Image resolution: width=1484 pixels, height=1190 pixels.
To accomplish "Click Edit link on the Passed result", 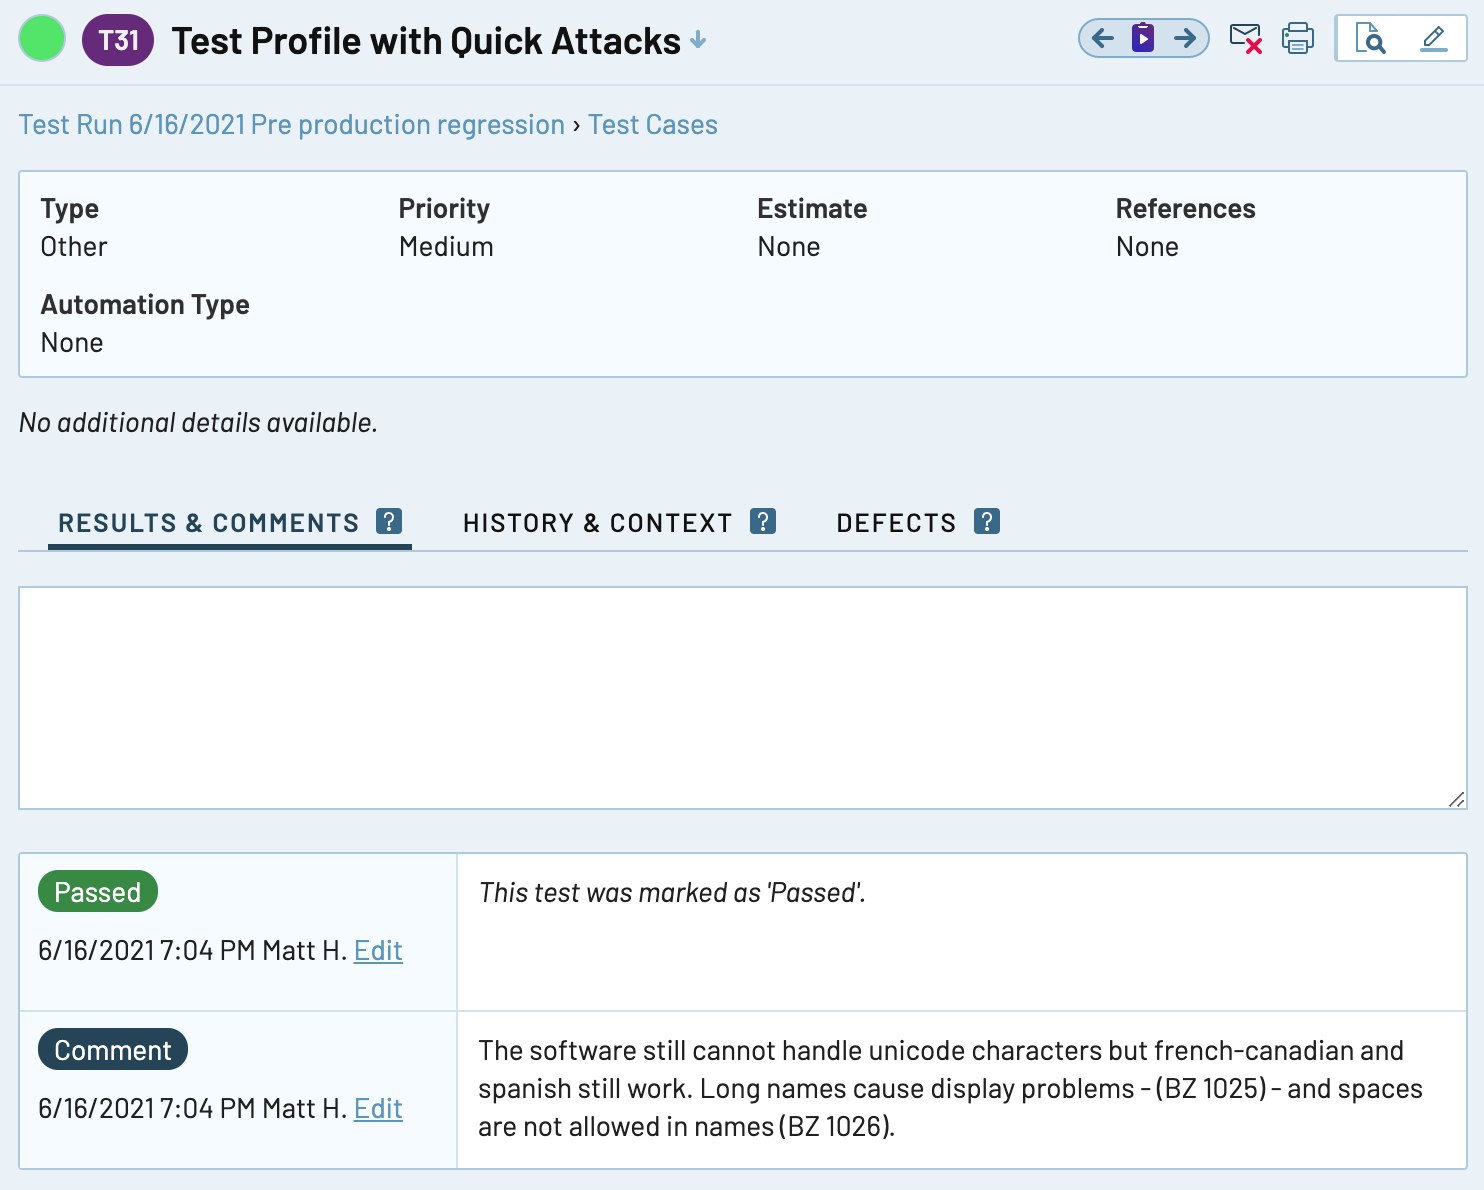I will [378, 951].
